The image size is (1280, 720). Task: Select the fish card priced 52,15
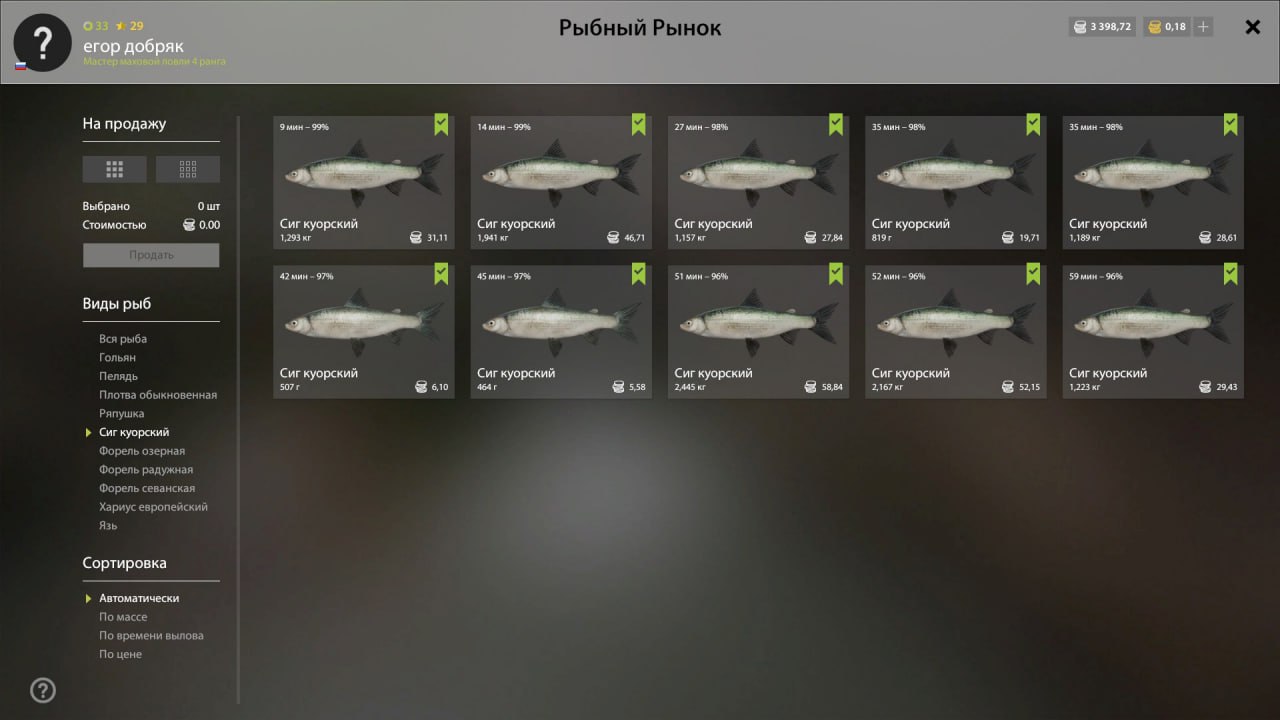[x=956, y=331]
